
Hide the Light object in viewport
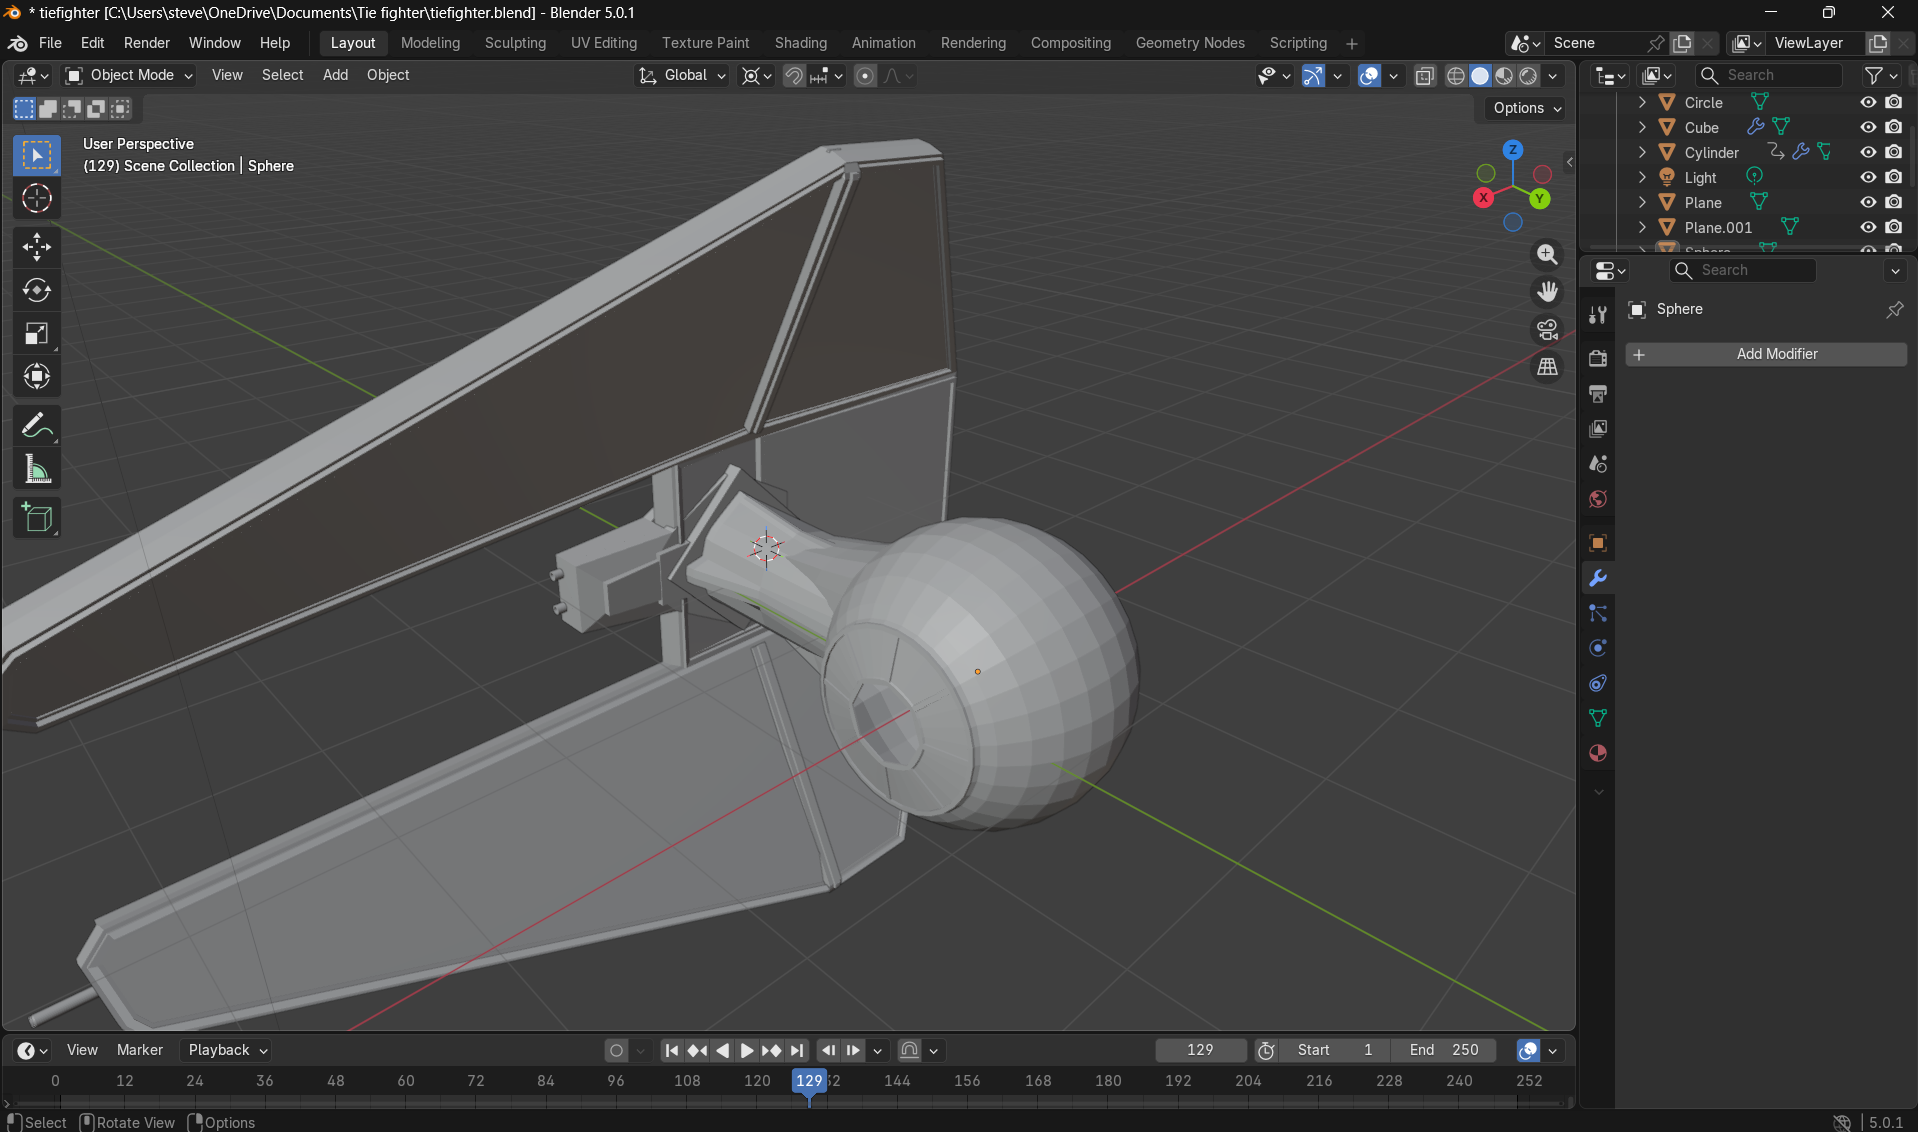tap(1867, 177)
